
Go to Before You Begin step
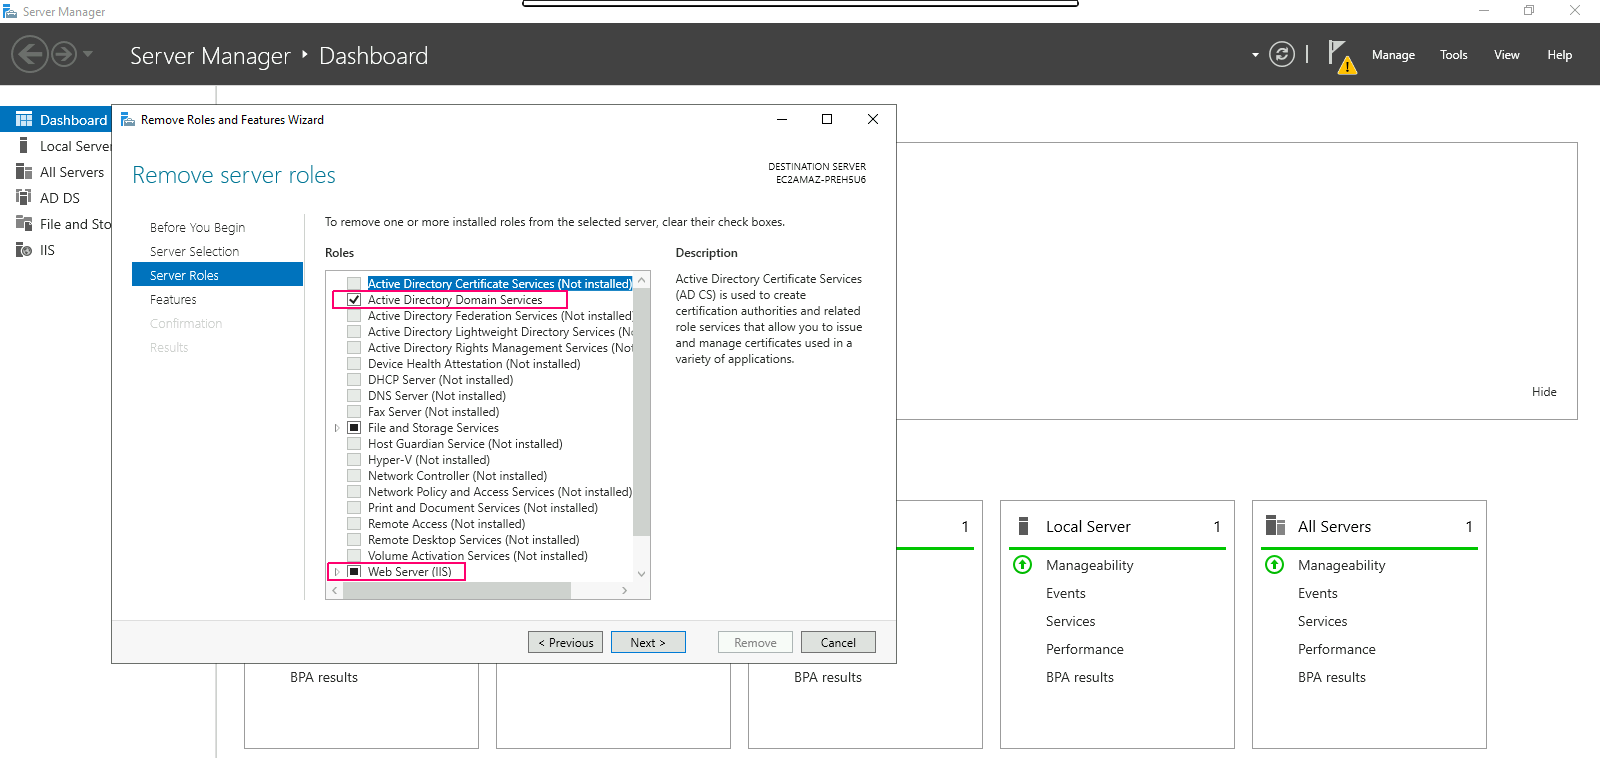coord(197,227)
